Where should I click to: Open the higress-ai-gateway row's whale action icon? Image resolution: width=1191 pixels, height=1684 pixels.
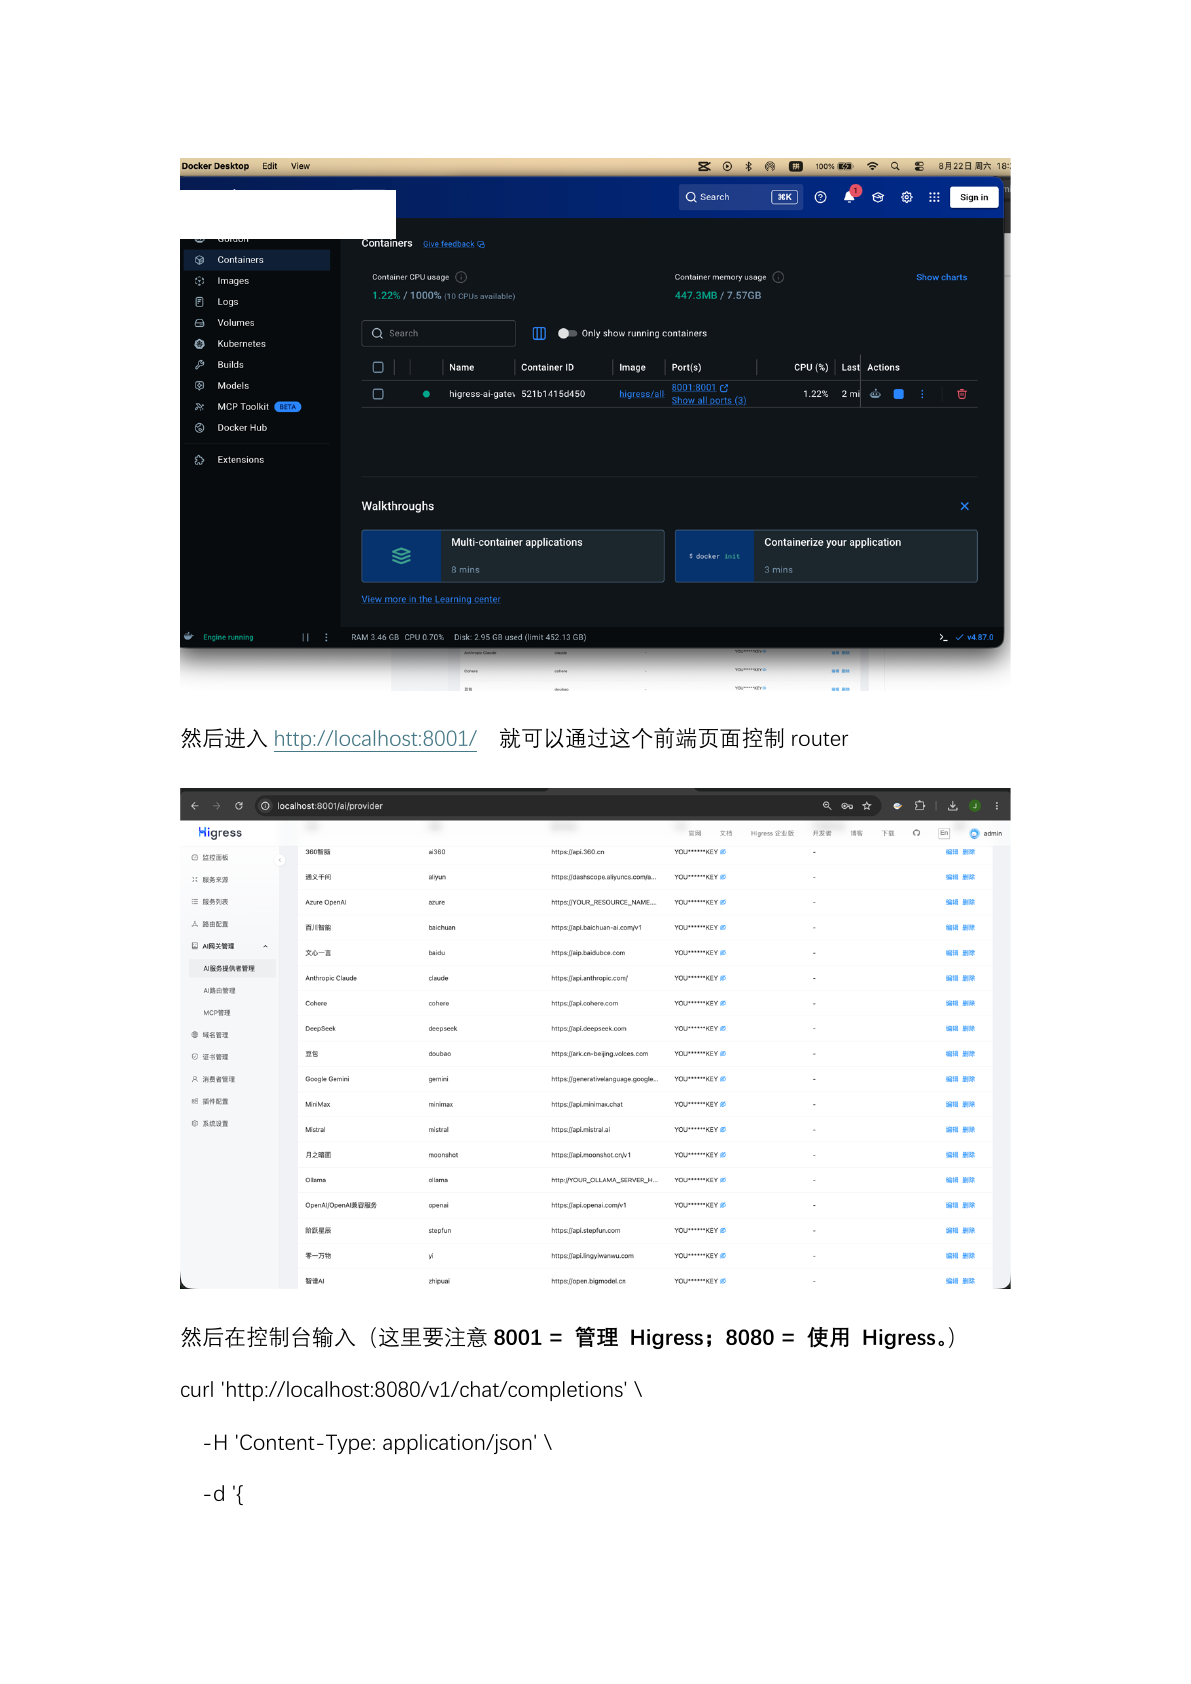pyautogui.click(x=875, y=394)
